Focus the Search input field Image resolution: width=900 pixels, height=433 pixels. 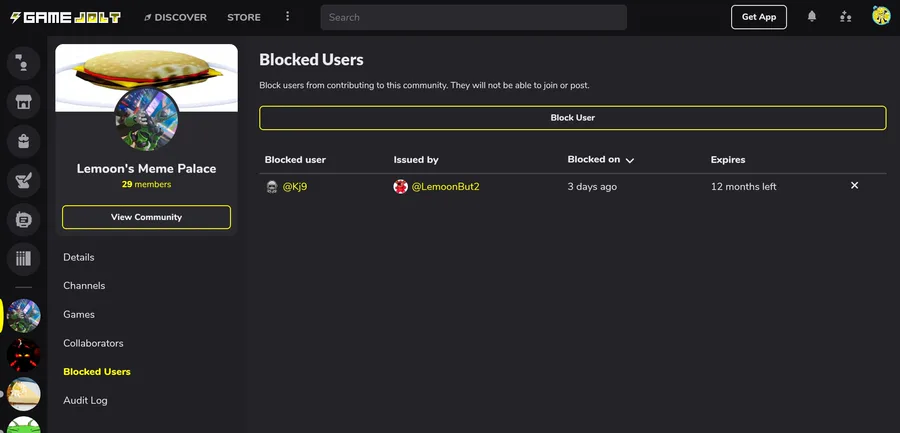pos(473,17)
